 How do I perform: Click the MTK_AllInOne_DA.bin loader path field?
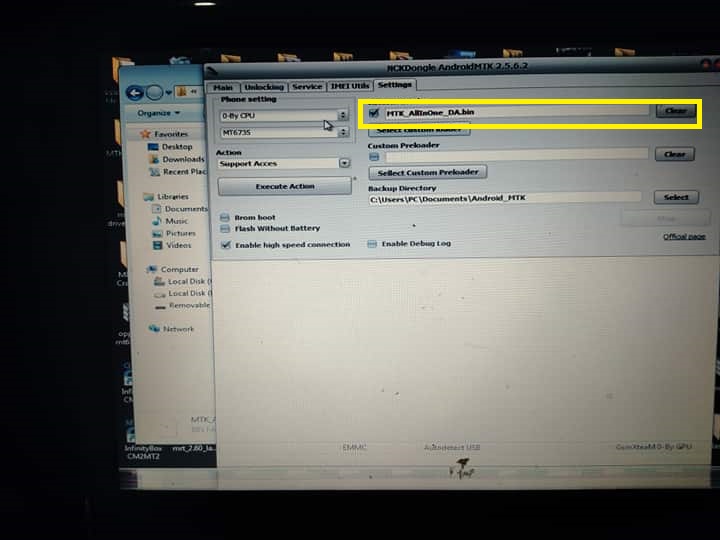point(516,112)
